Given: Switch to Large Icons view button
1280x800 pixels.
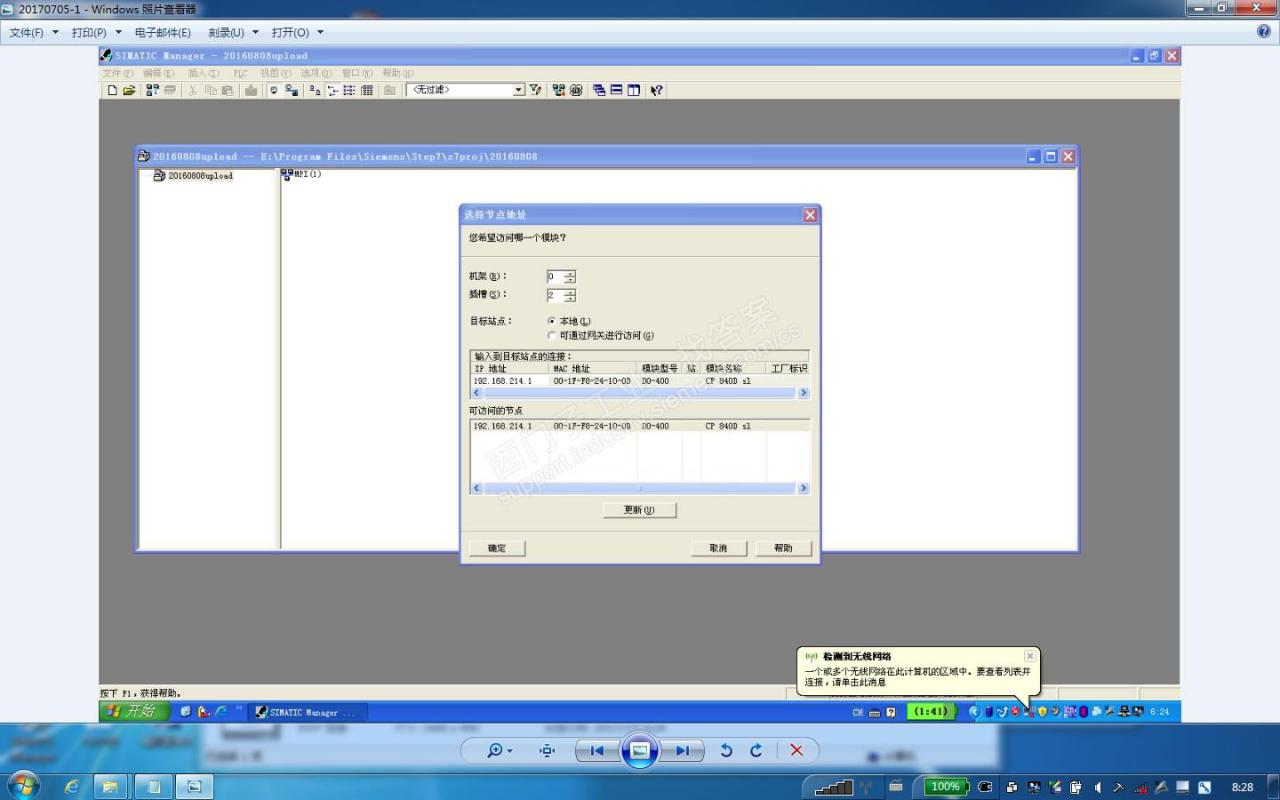Looking at the screenshot, I should click(x=313, y=90).
